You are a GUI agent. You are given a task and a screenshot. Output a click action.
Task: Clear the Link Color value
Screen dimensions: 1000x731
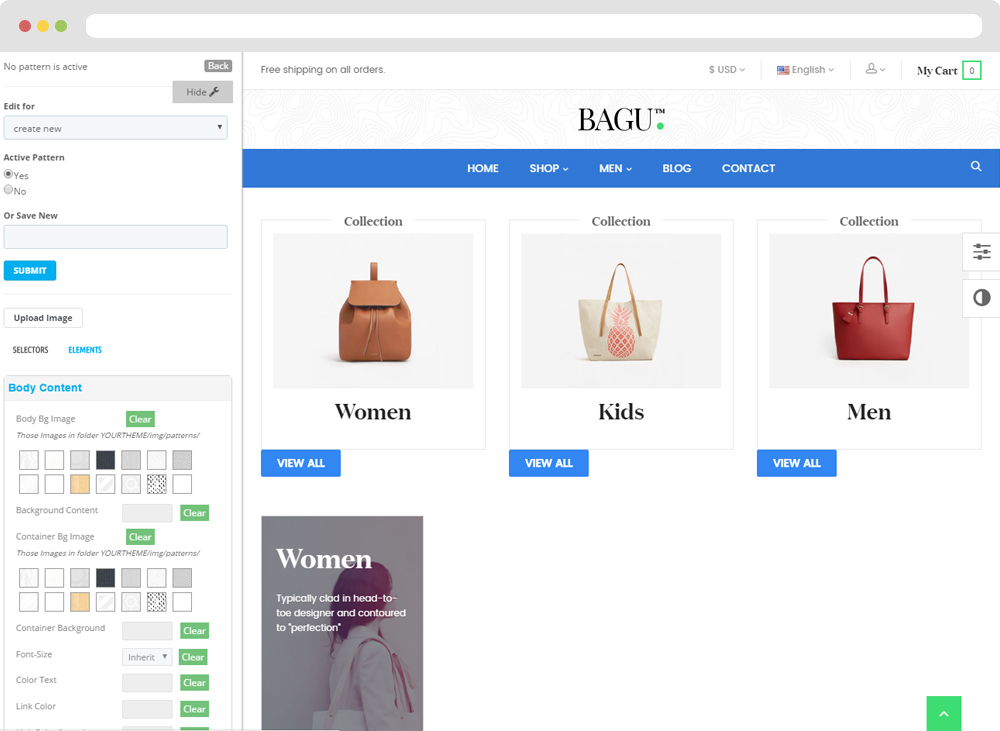click(x=195, y=709)
